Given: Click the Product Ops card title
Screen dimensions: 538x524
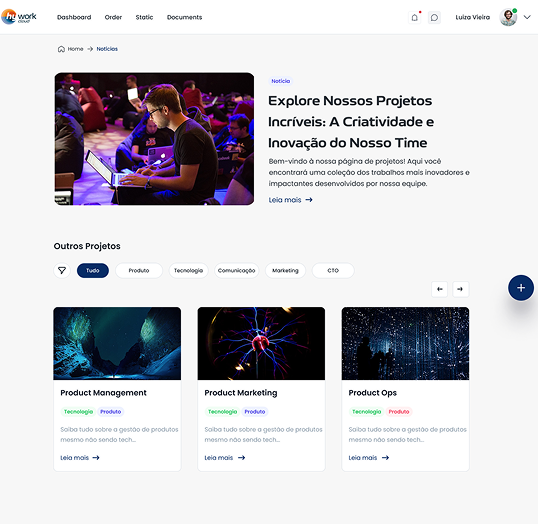Looking at the screenshot, I should (373, 393).
